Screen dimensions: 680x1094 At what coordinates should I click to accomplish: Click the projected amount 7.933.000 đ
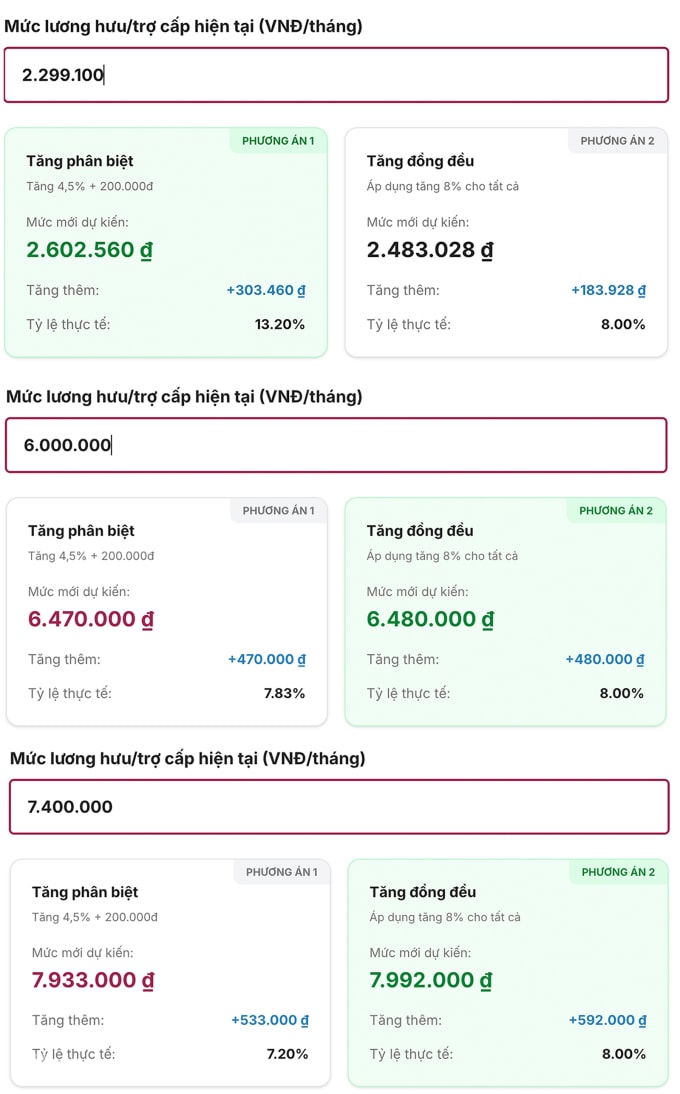point(92,980)
